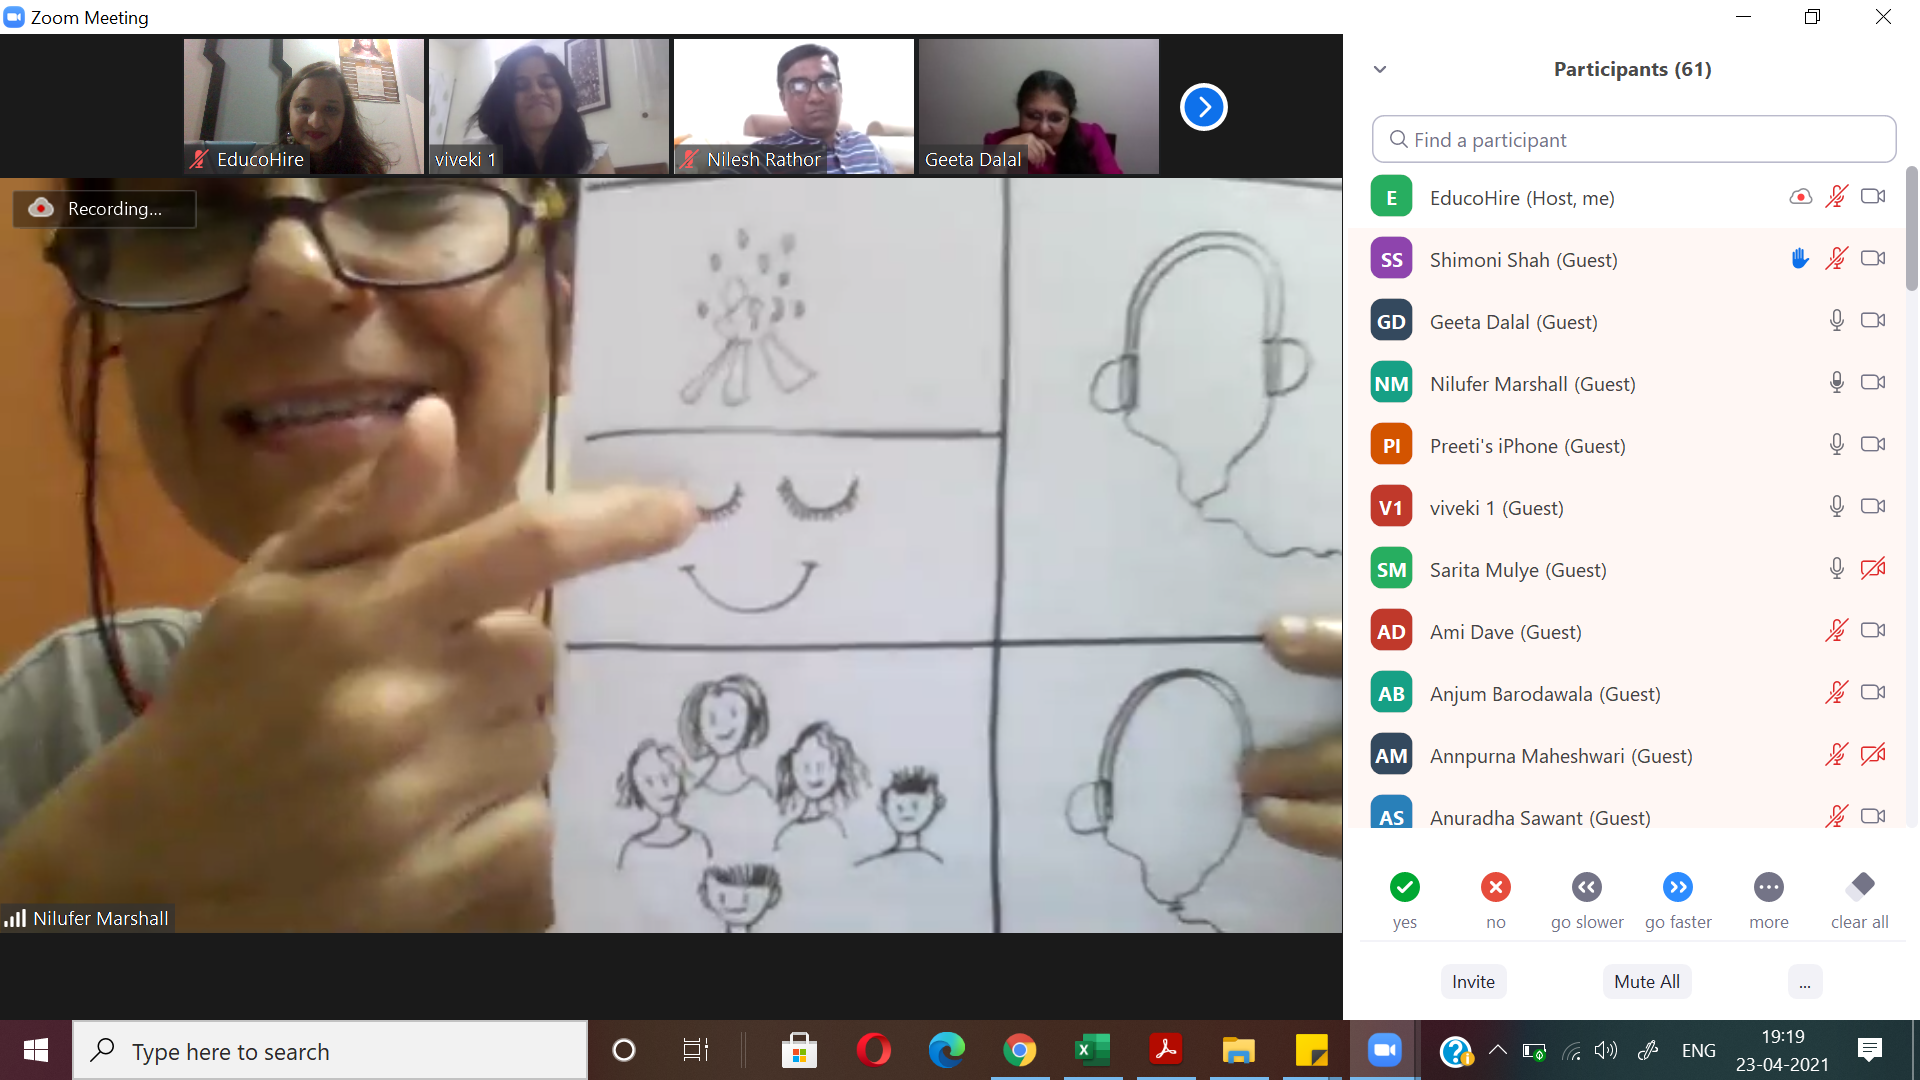Open Zoom from the Windows taskbar

(1384, 1050)
